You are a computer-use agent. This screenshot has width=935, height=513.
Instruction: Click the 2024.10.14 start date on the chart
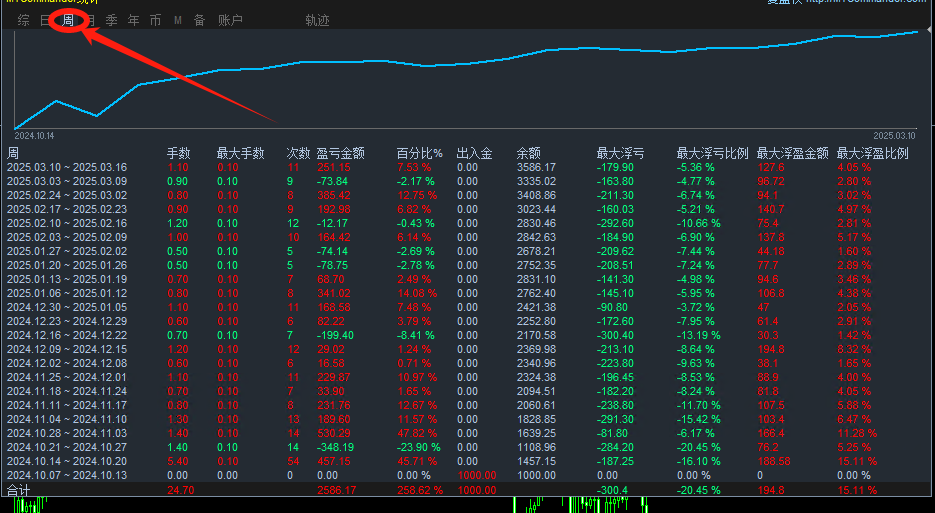point(34,136)
